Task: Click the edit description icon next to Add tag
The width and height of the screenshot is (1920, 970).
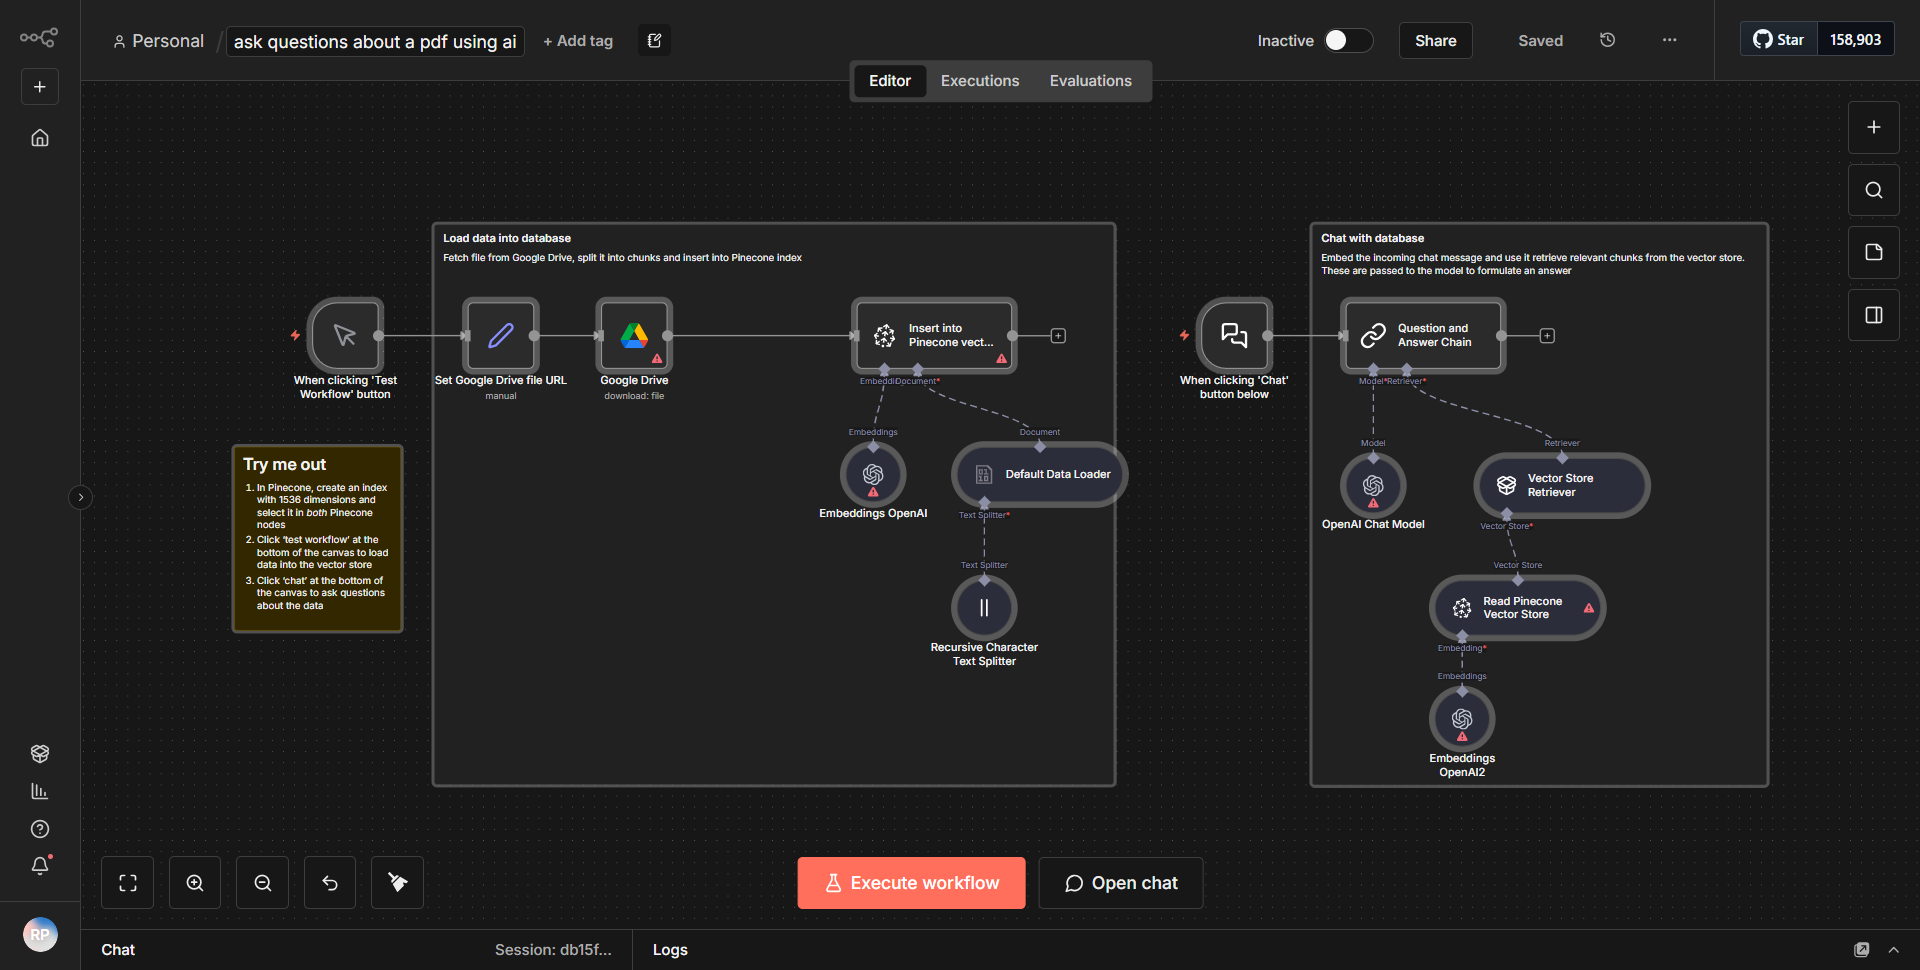Action: point(654,41)
